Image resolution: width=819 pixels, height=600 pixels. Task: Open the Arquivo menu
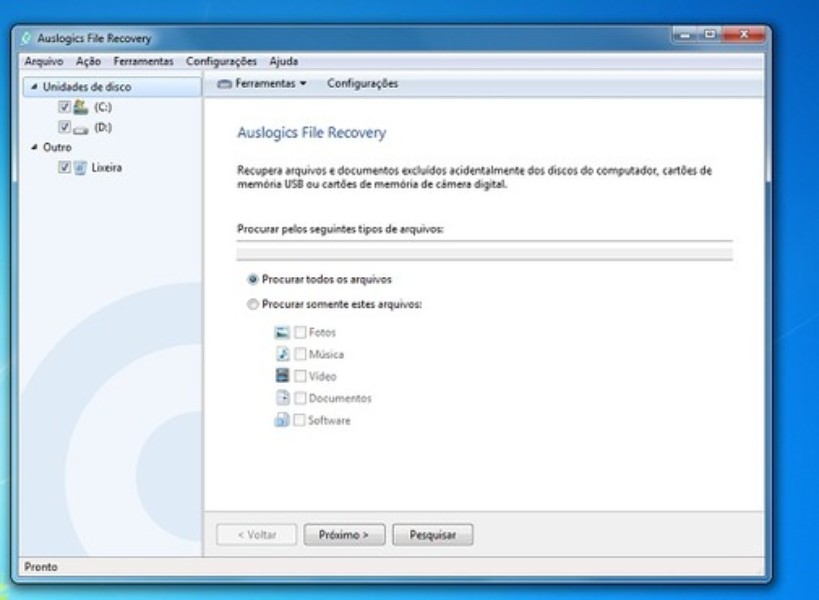tap(44, 62)
